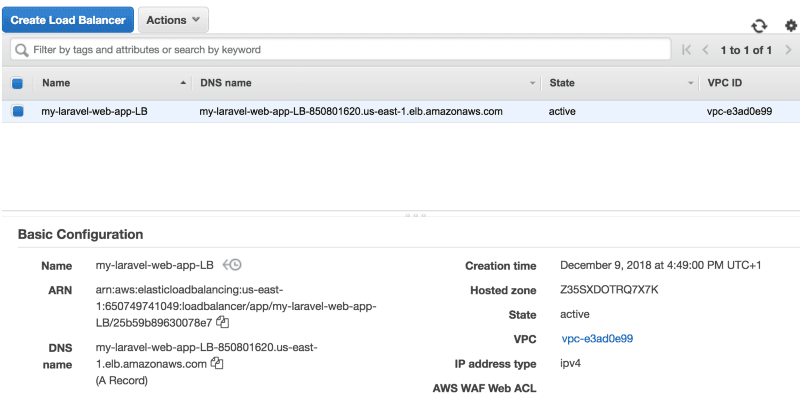Screen dimensions: 800x399
Task: Click the (A Record) text
Action: point(121,381)
